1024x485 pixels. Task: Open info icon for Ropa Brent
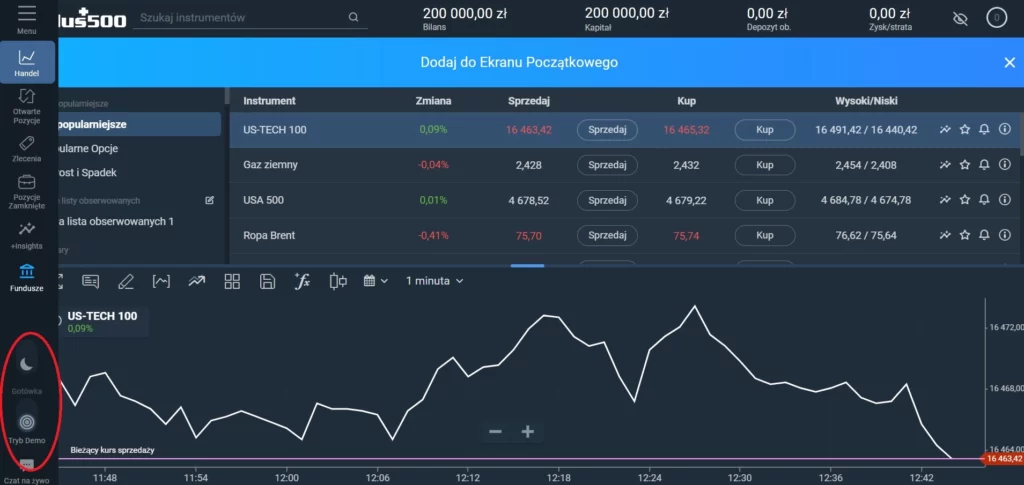pyautogui.click(x=1005, y=235)
